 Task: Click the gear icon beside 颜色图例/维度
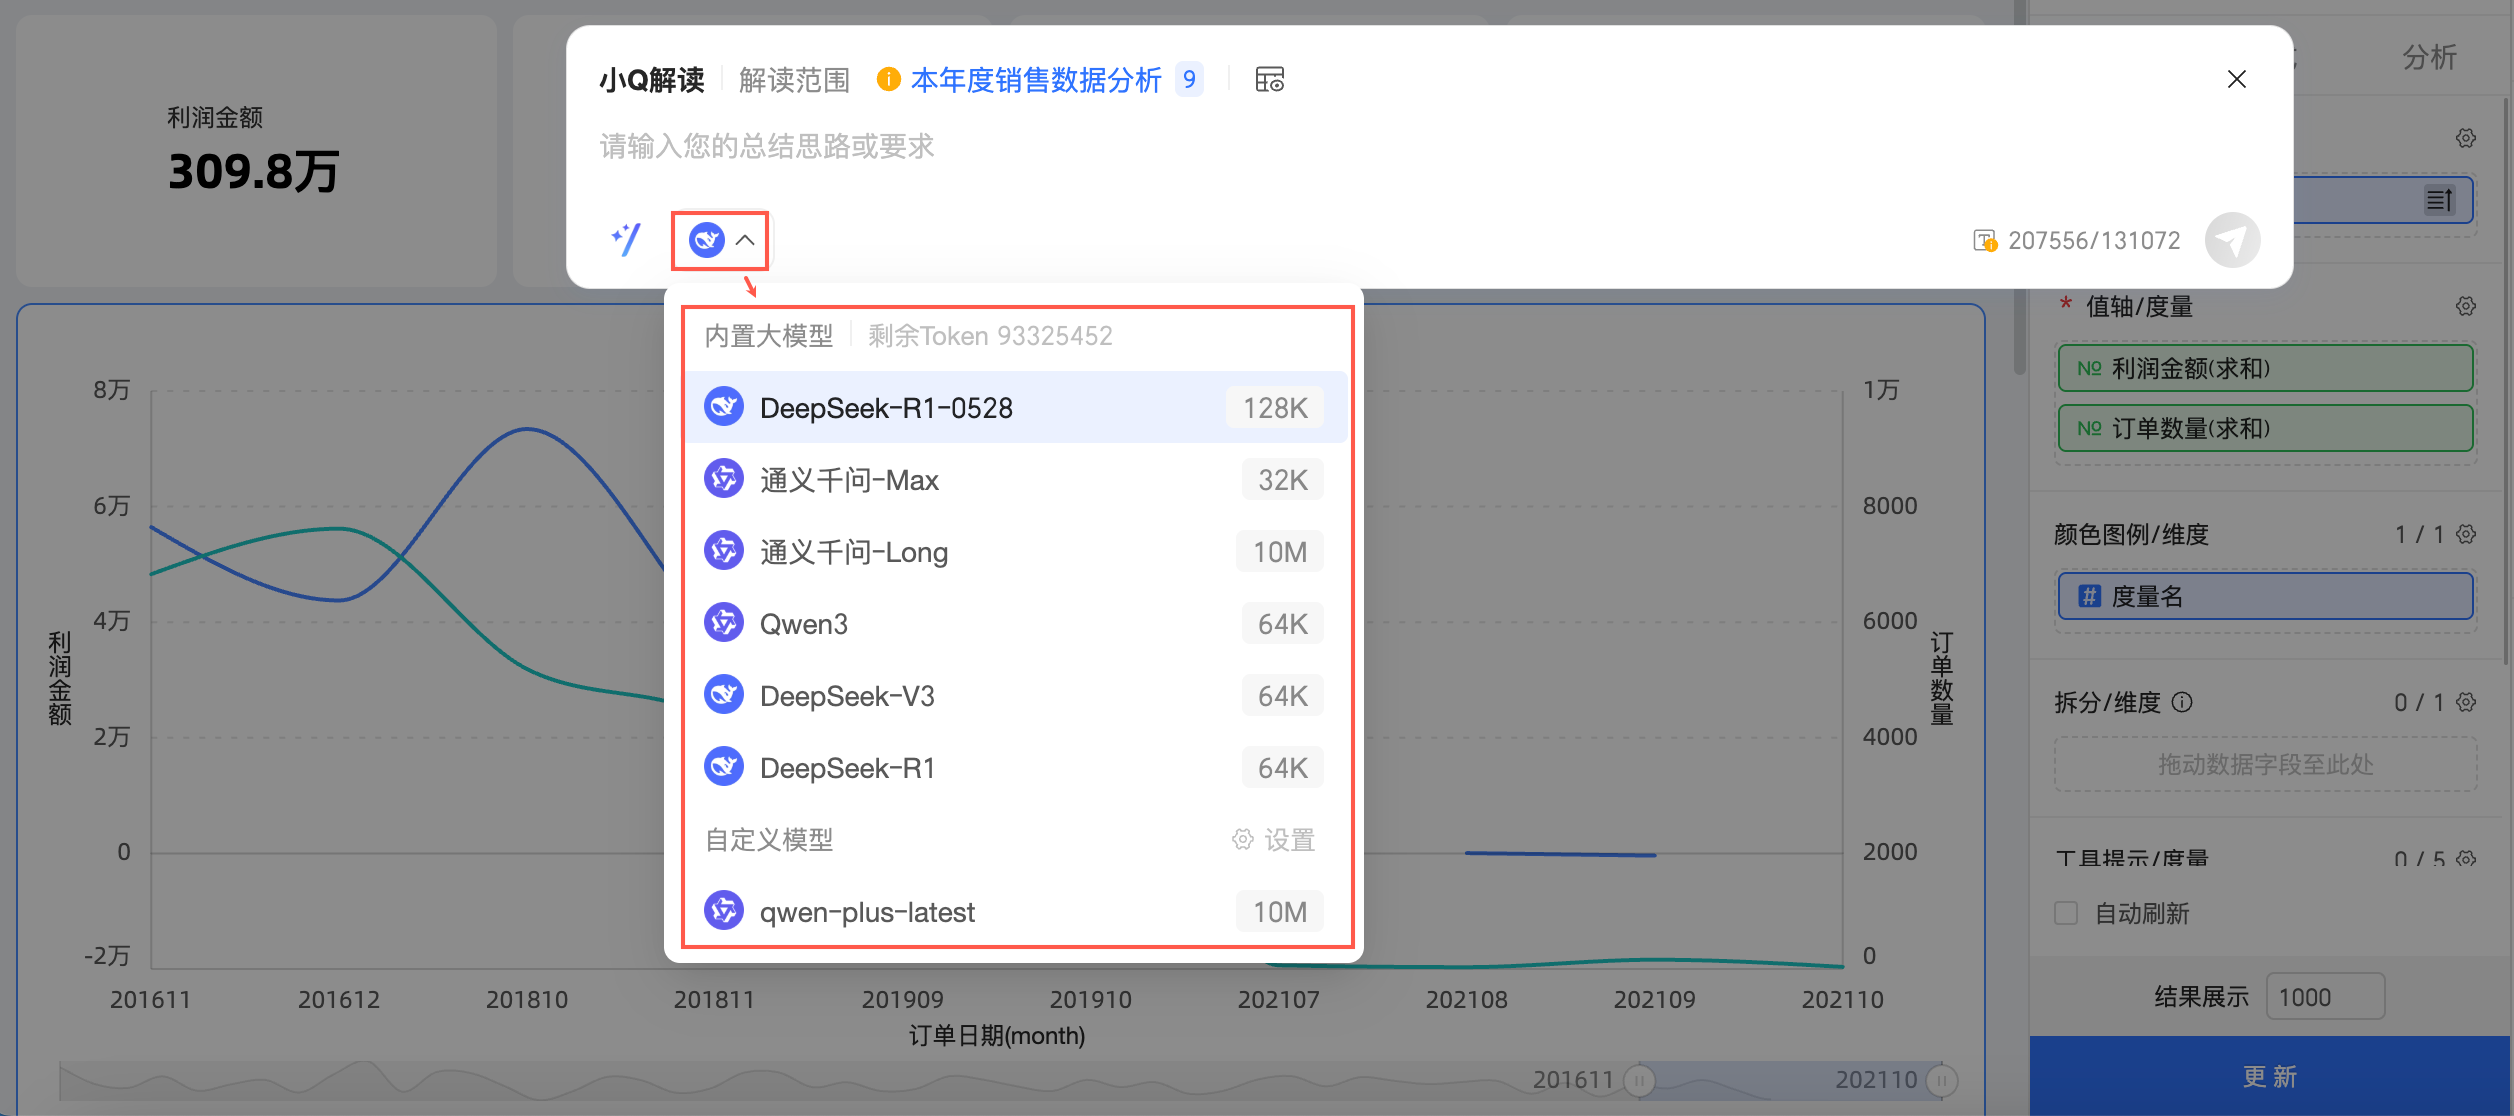click(2466, 534)
